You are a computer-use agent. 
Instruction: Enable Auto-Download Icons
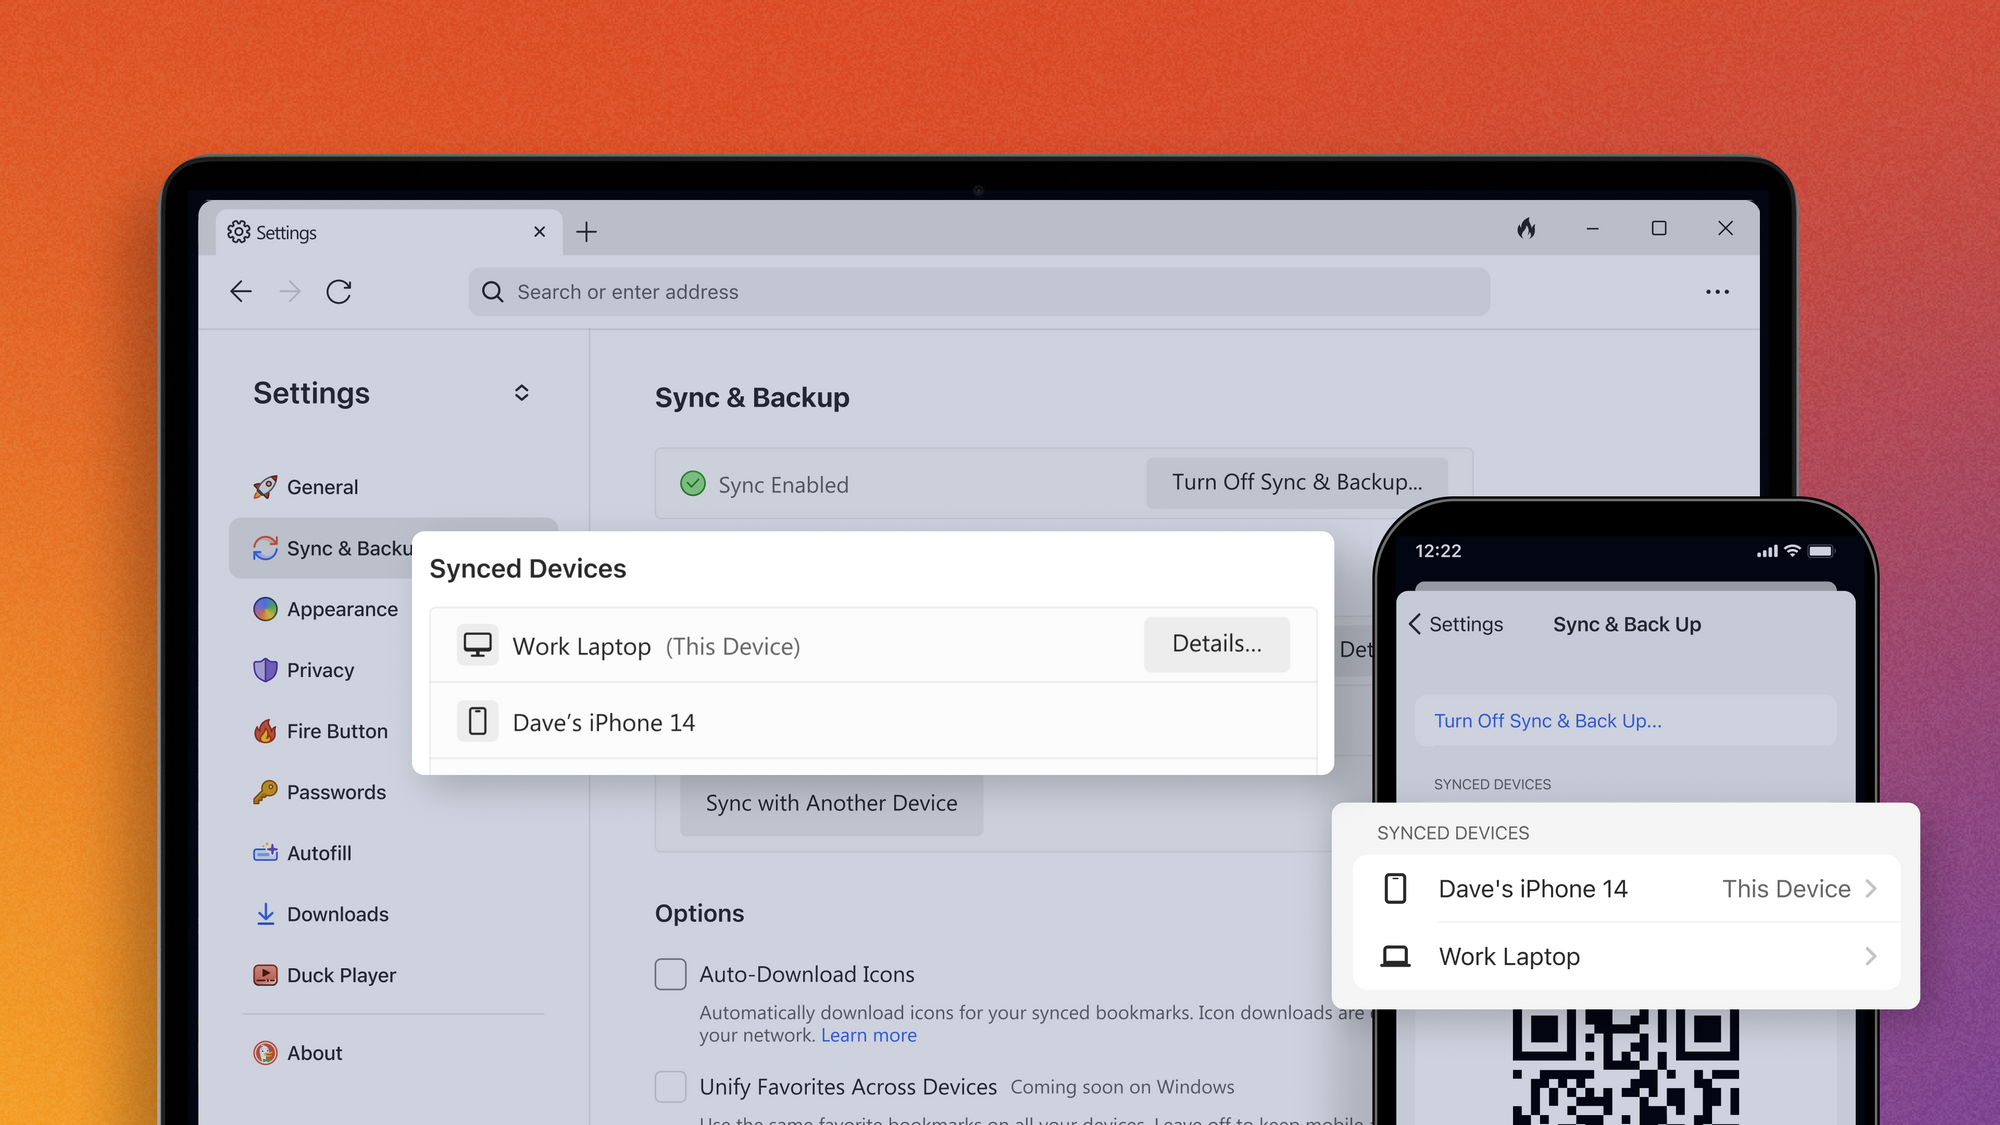point(670,973)
